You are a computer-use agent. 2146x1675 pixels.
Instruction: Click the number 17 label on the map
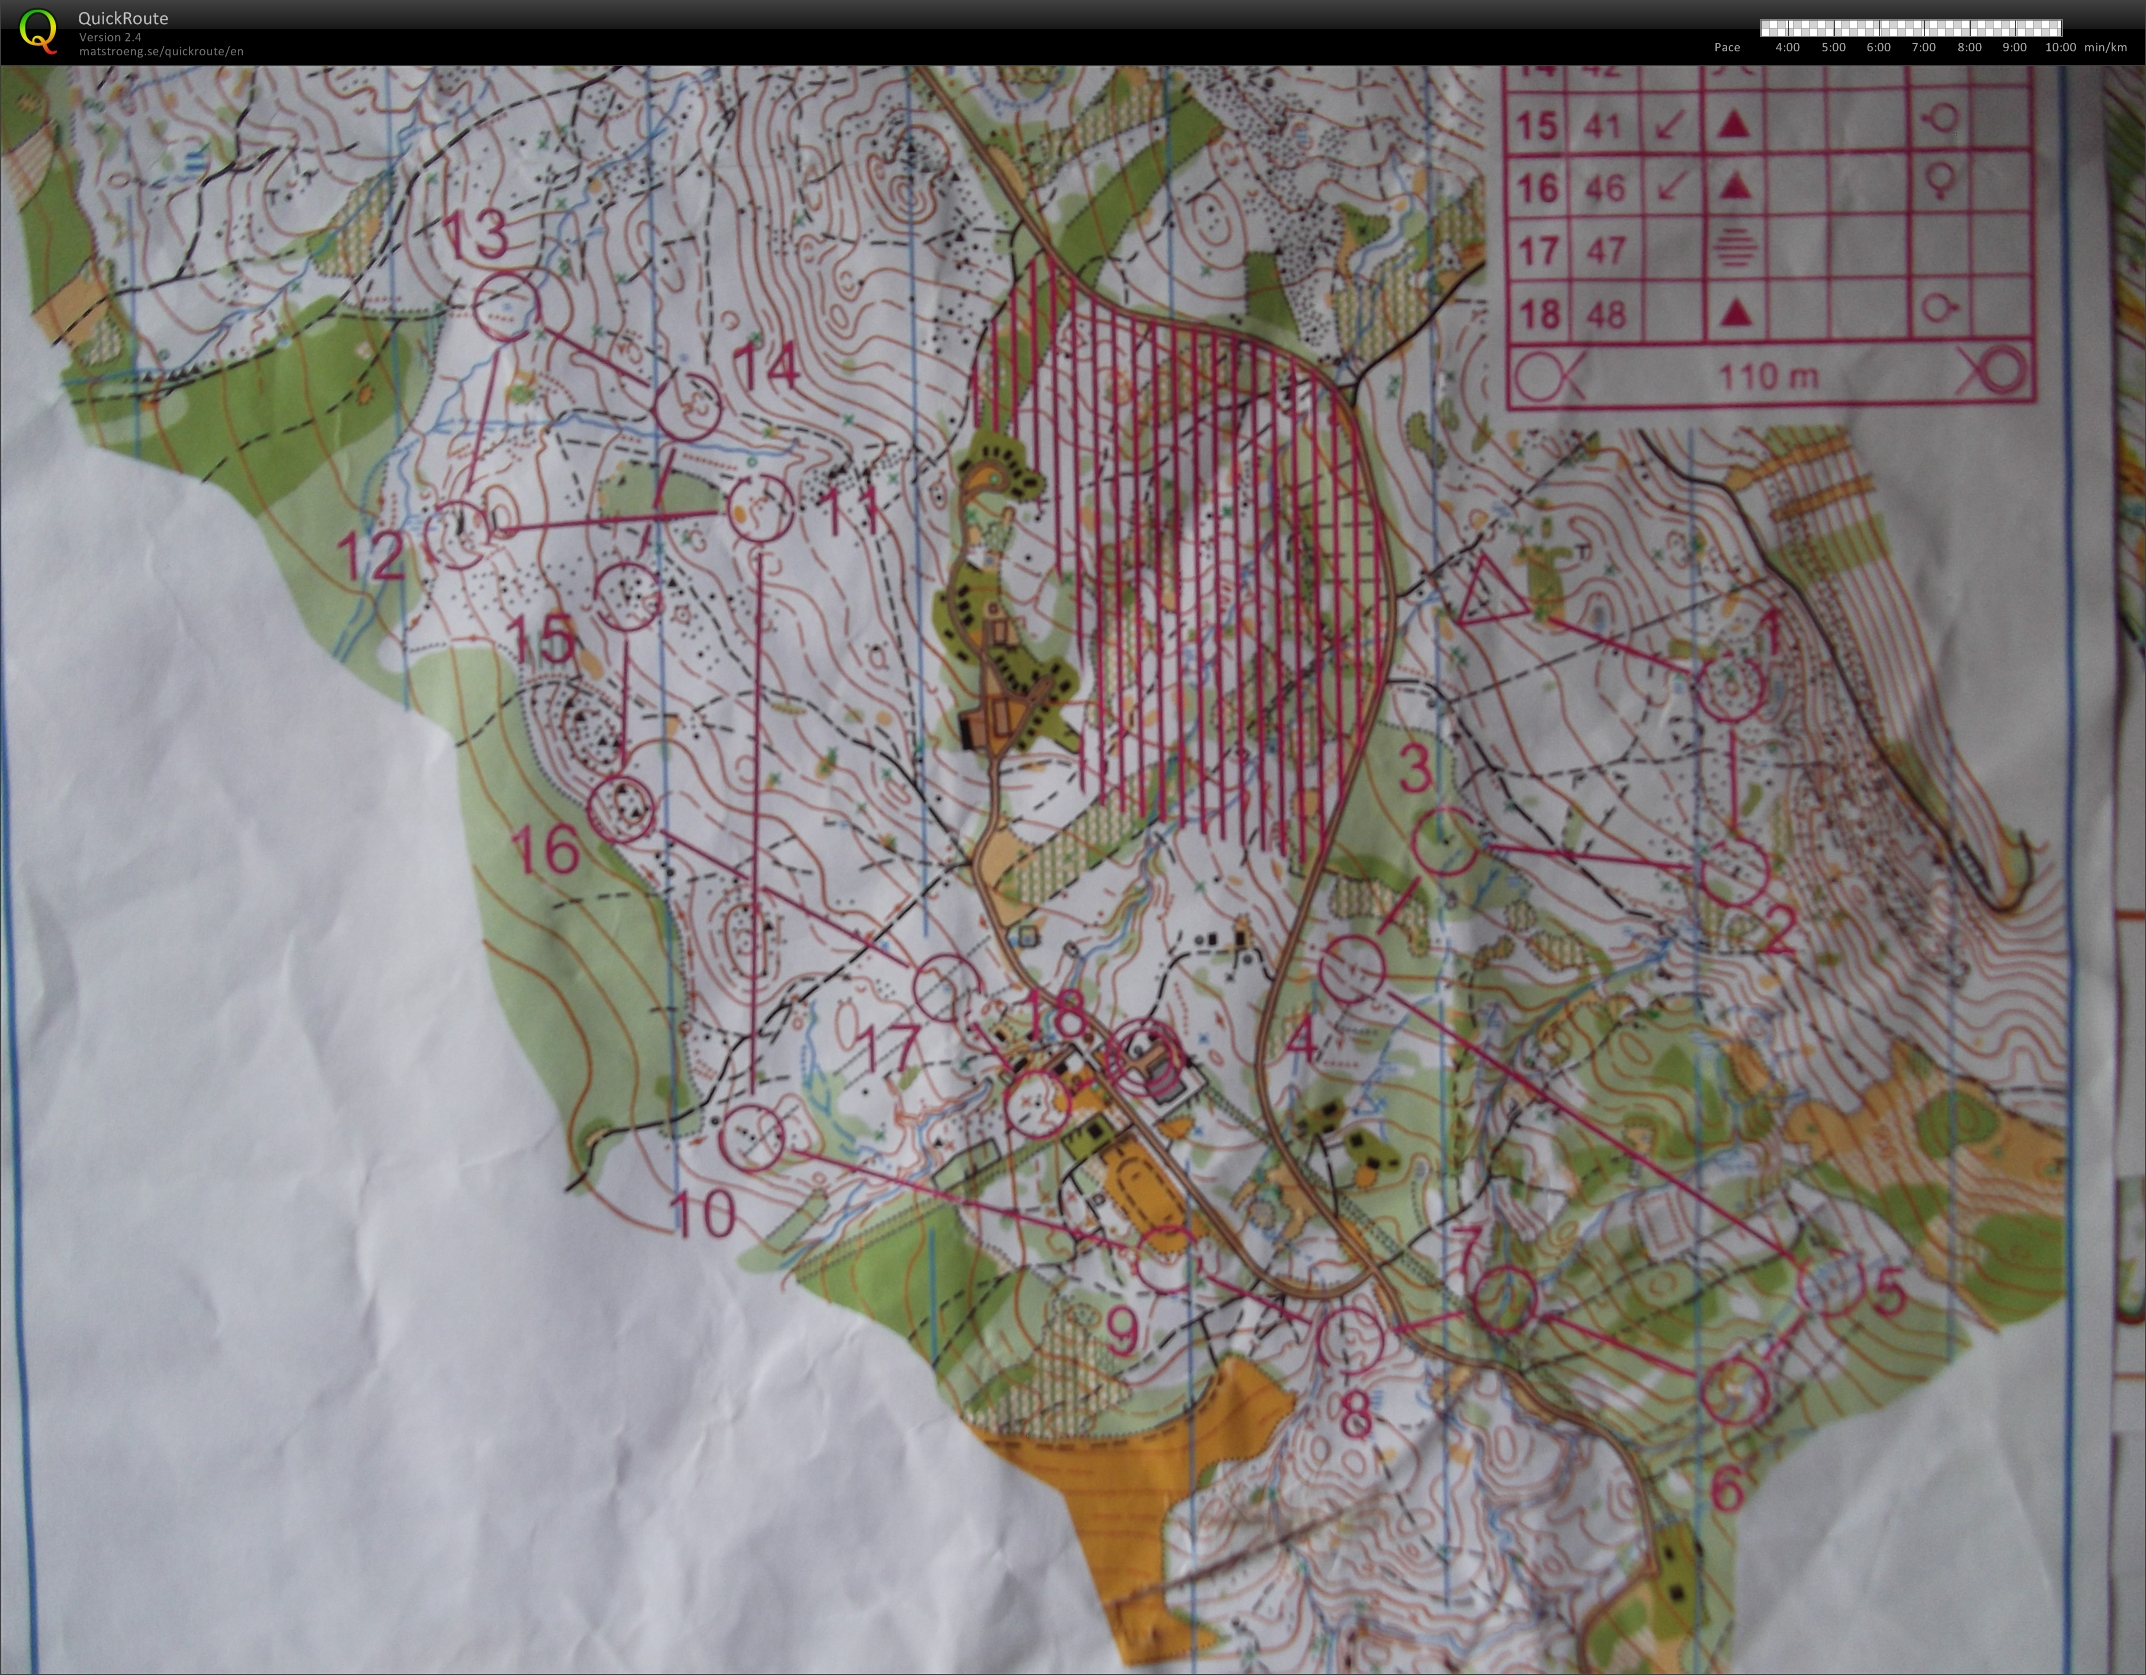888,1050
